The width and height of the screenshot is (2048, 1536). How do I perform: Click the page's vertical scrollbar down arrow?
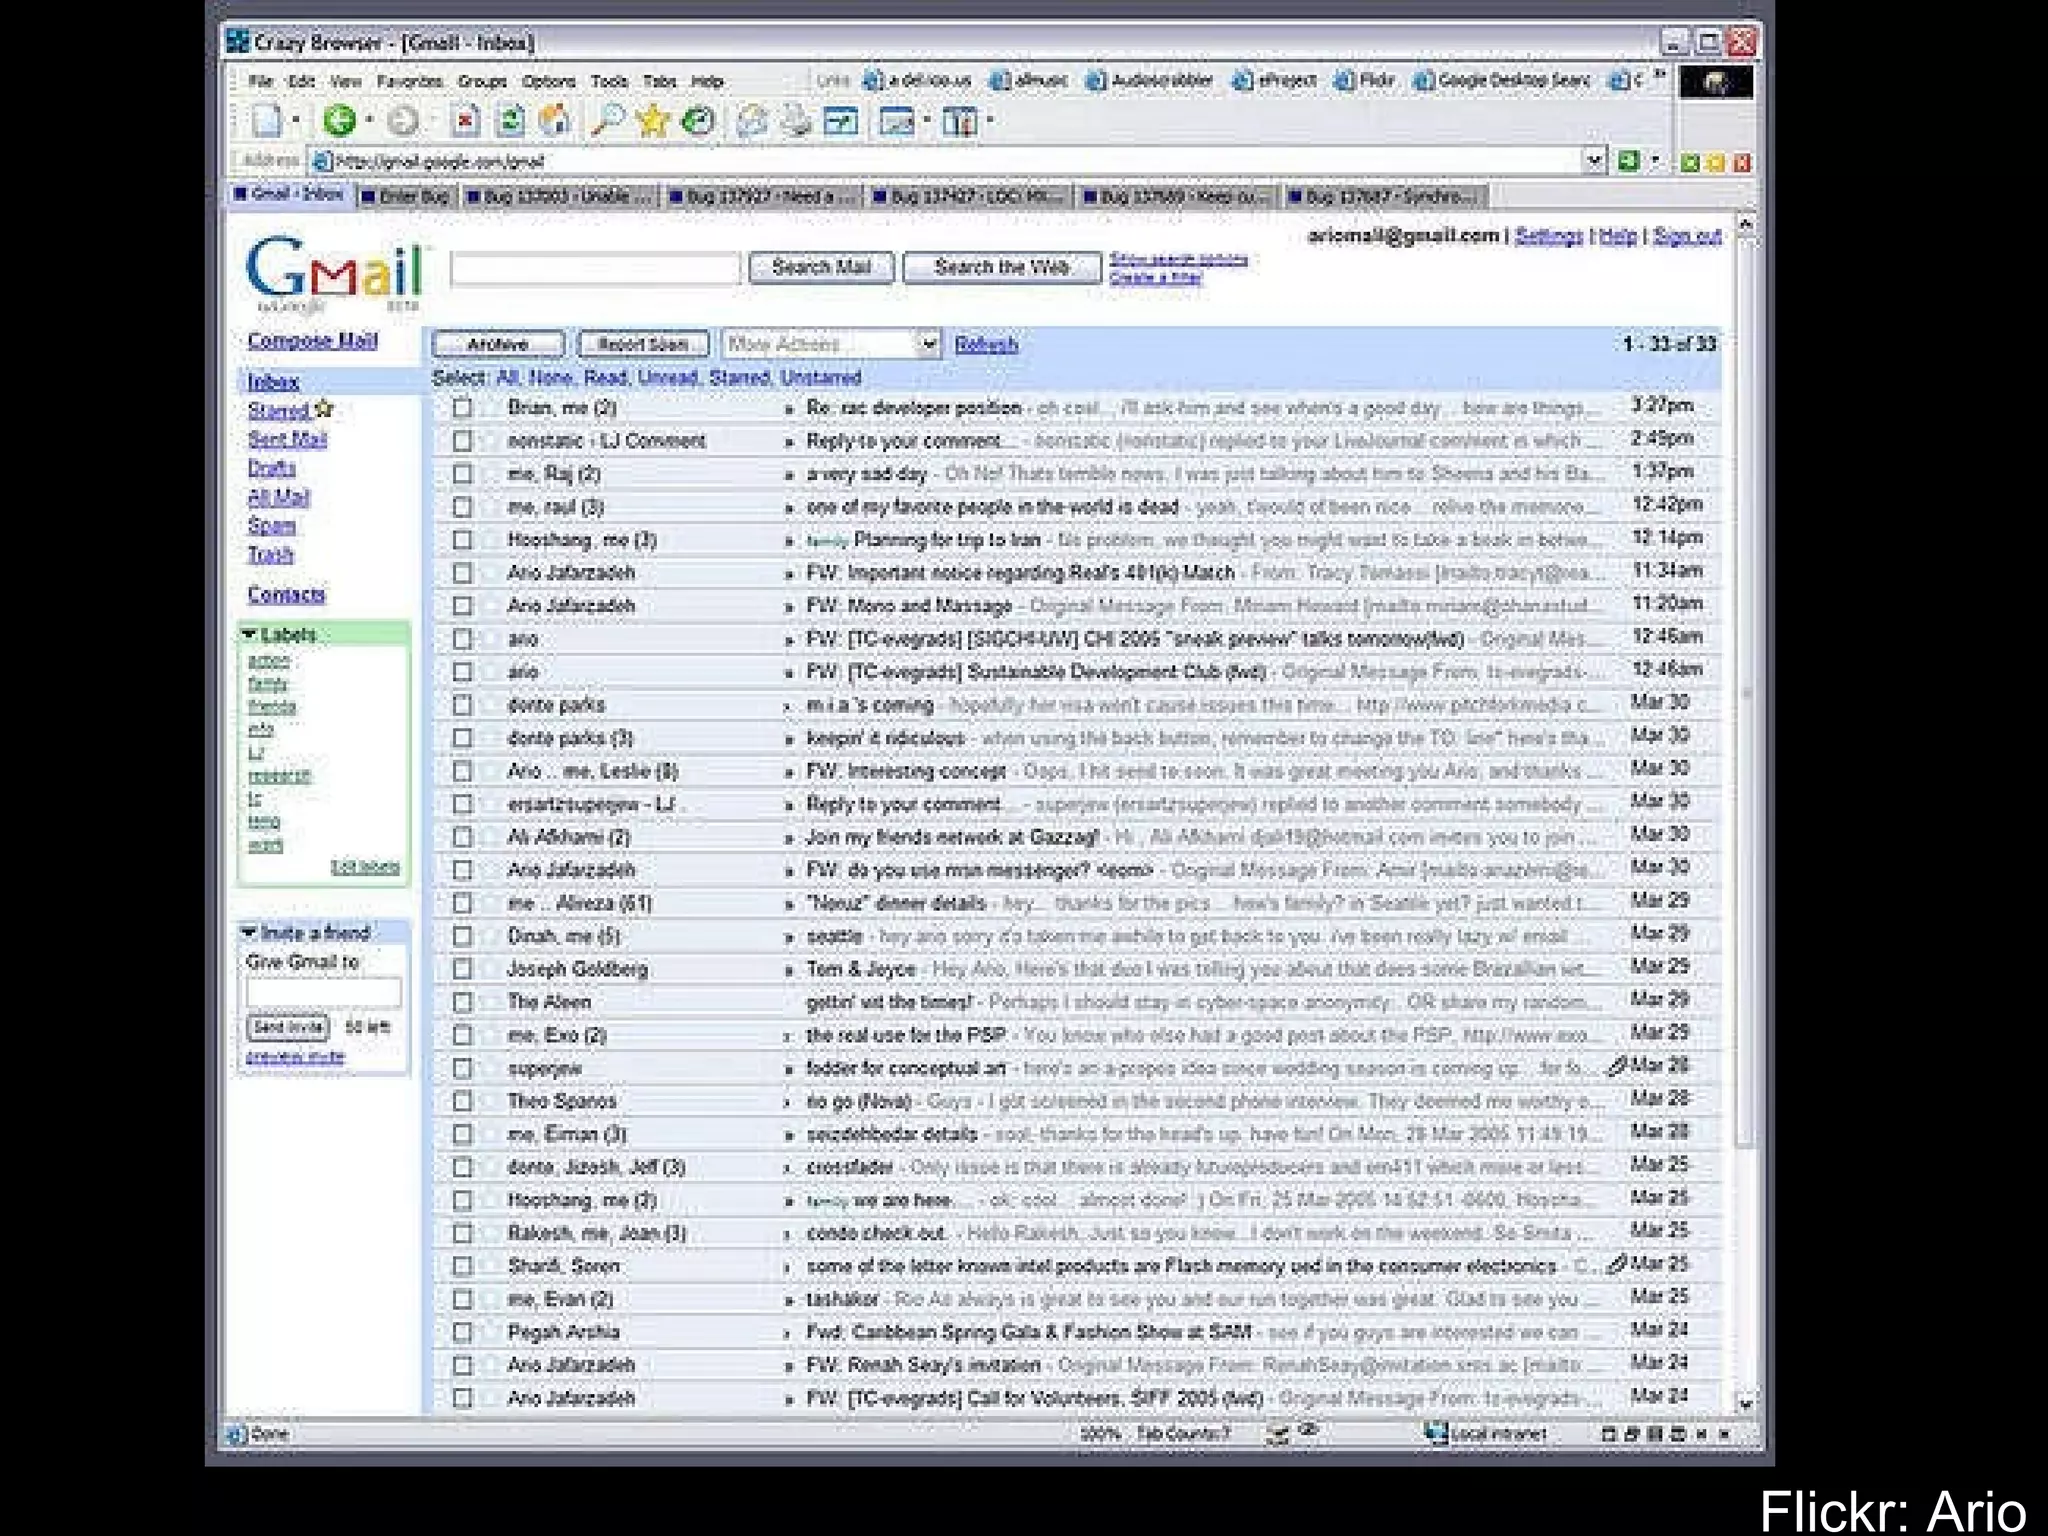[x=1746, y=1403]
